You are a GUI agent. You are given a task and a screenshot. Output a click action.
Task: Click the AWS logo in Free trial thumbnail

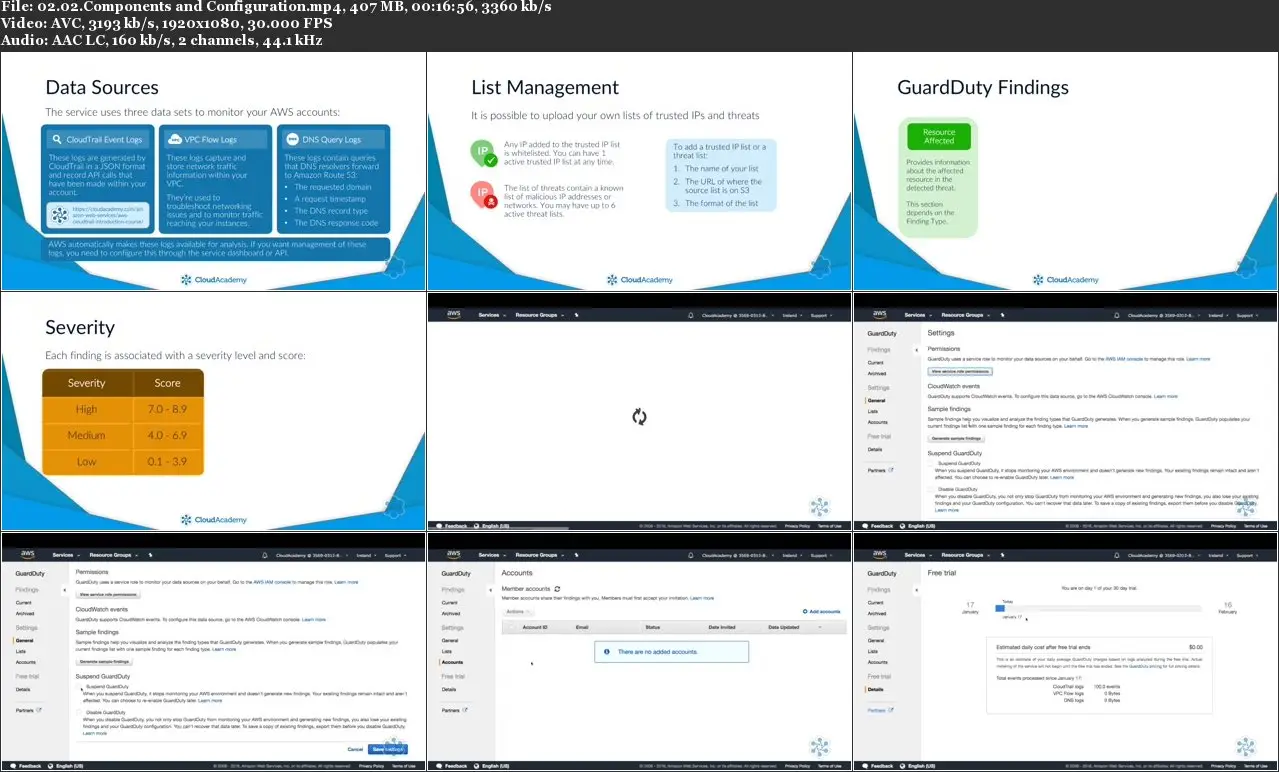[879, 554]
